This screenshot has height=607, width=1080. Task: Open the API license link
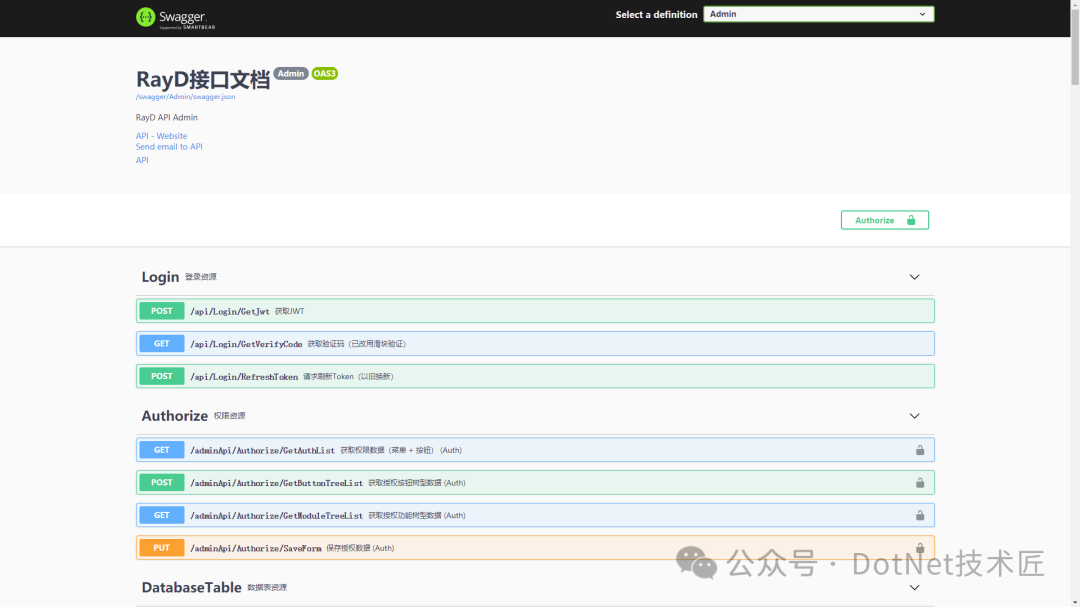pyautogui.click(x=142, y=160)
